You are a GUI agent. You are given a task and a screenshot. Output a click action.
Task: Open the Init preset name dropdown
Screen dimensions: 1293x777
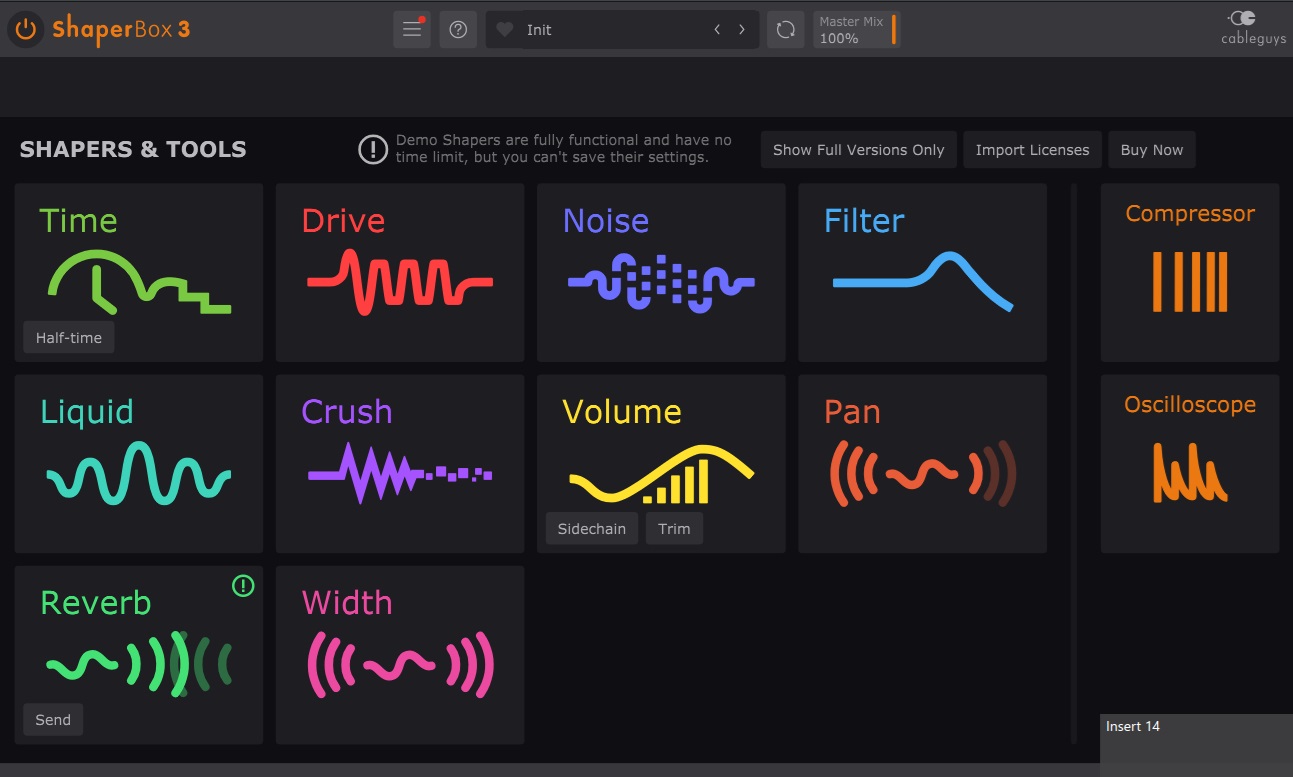[x=600, y=30]
